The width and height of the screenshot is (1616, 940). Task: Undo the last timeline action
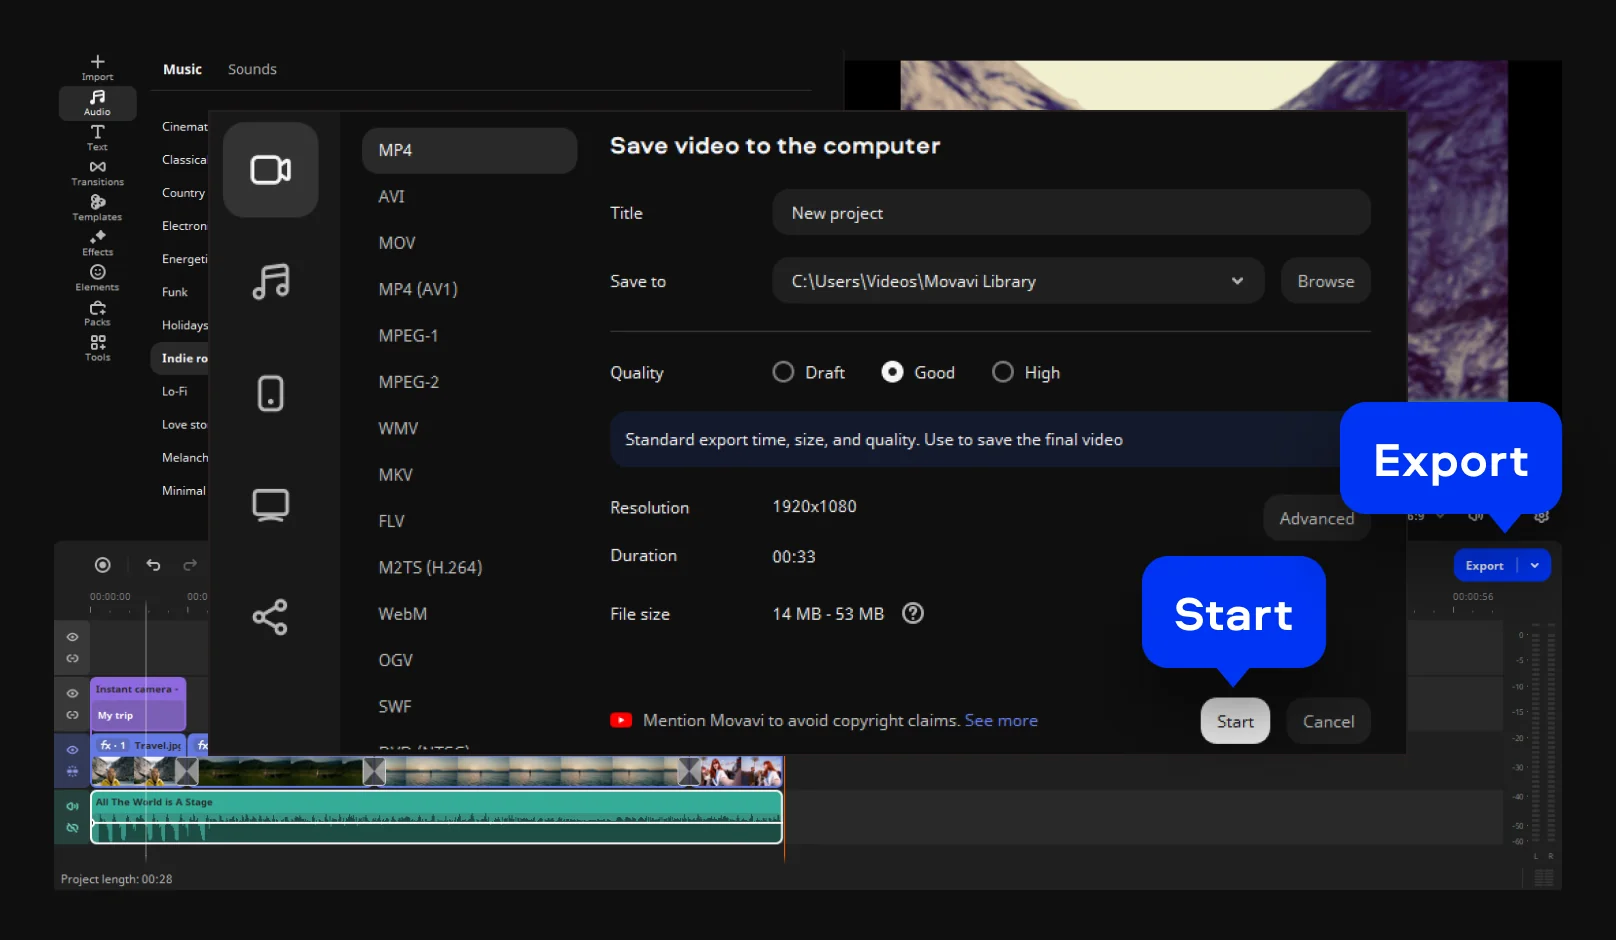pos(153,565)
